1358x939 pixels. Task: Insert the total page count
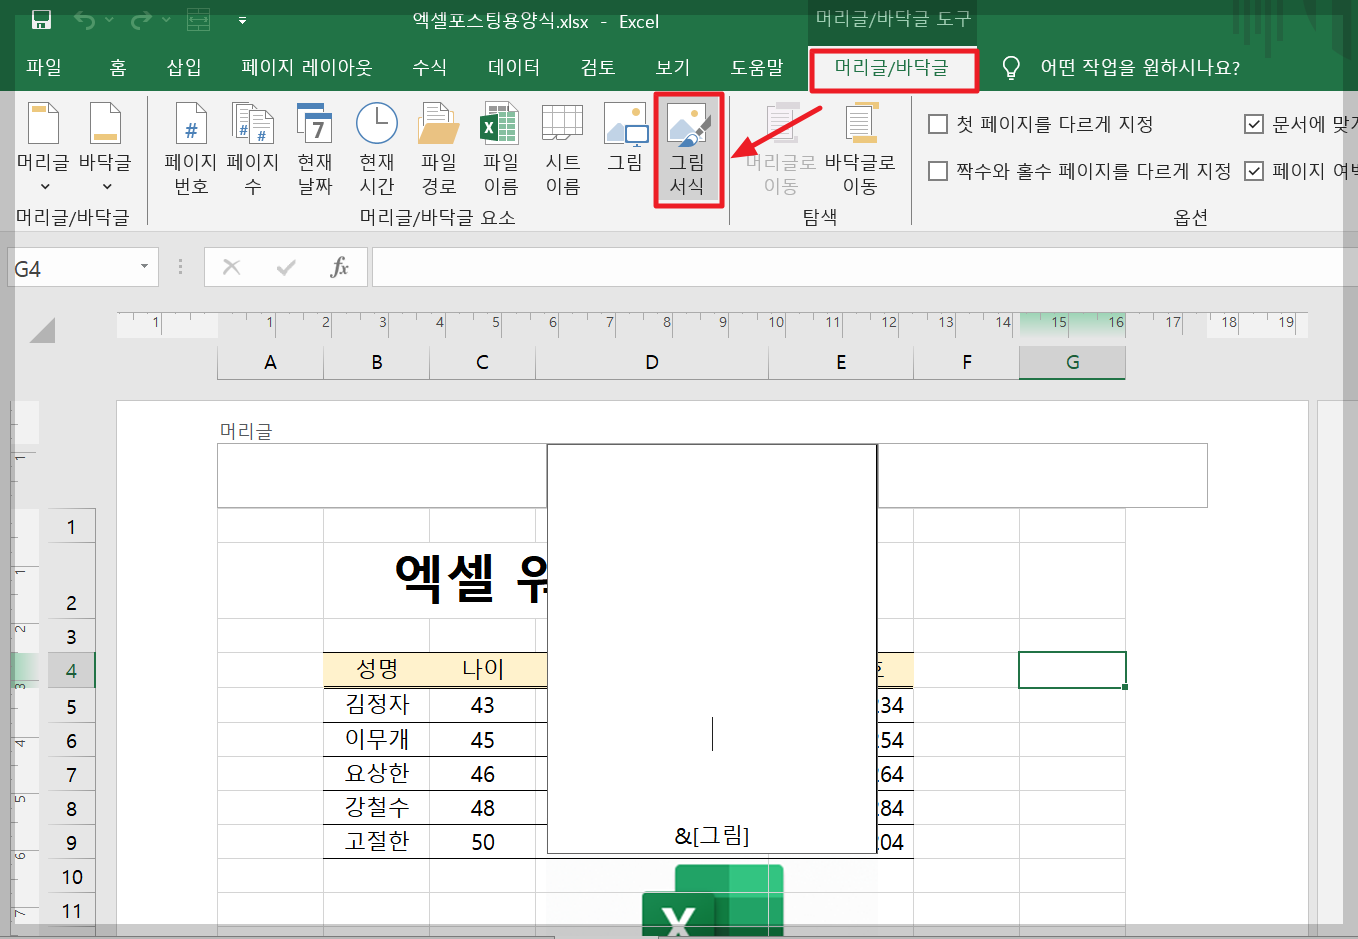pyautogui.click(x=252, y=145)
